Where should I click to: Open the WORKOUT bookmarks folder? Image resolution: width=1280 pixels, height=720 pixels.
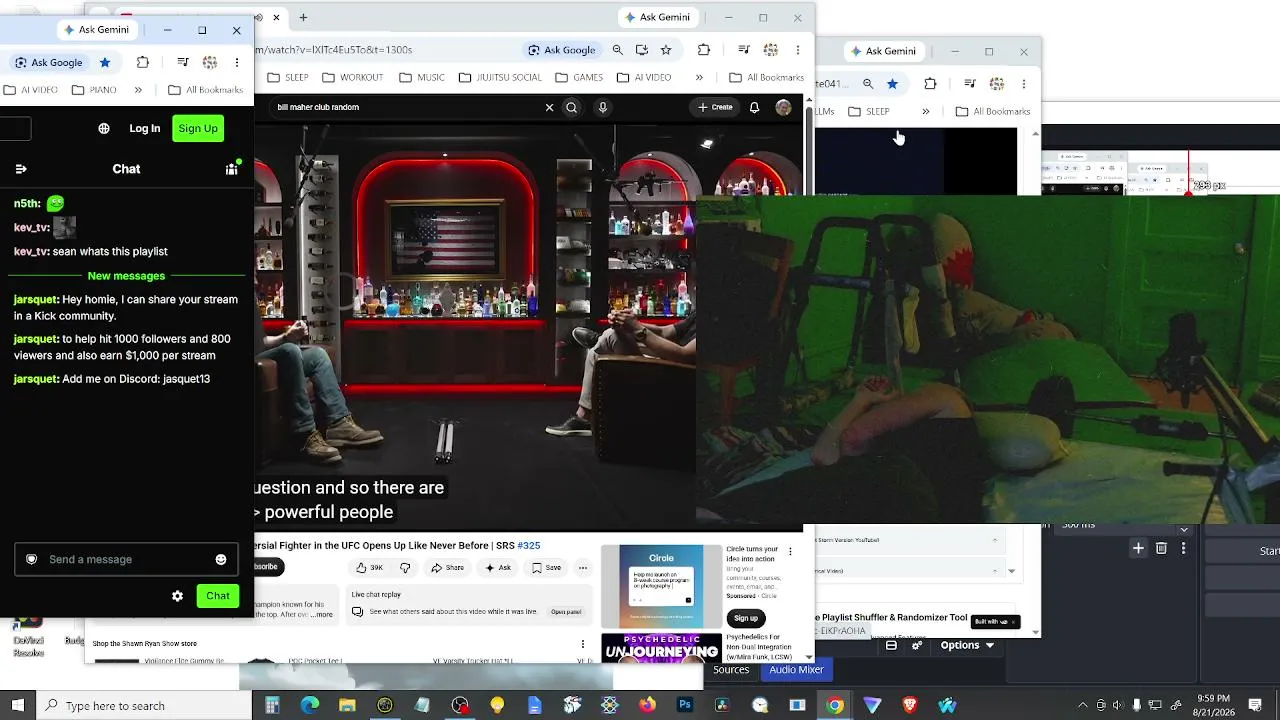point(353,77)
